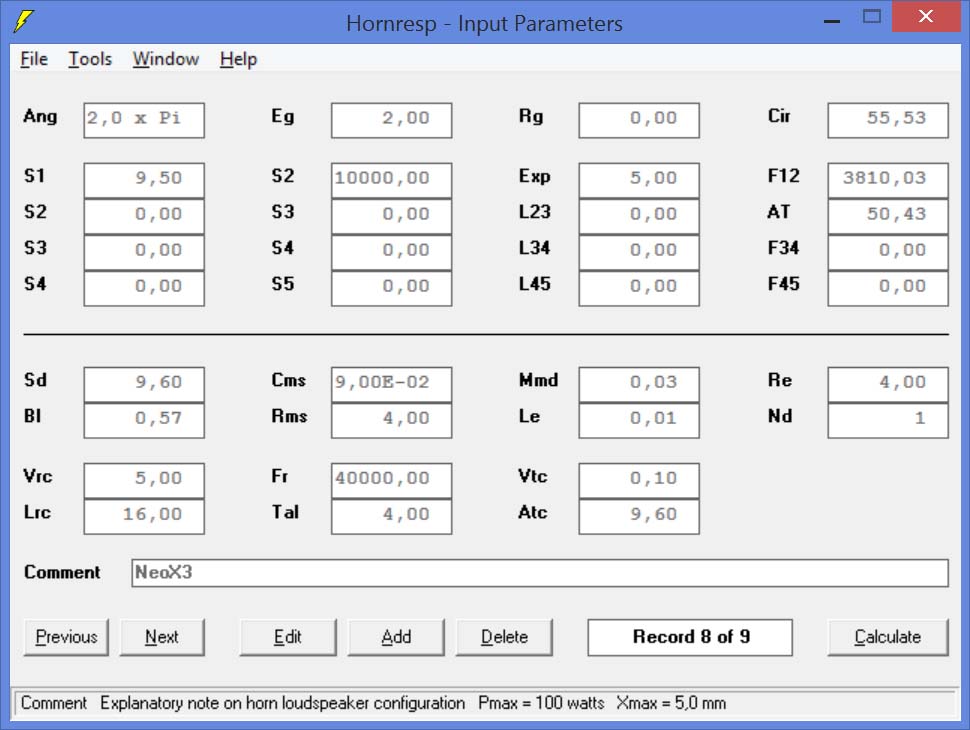Viewport: 970px width, 730px height.
Task: Open the Help menu
Action: pos(238,59)
